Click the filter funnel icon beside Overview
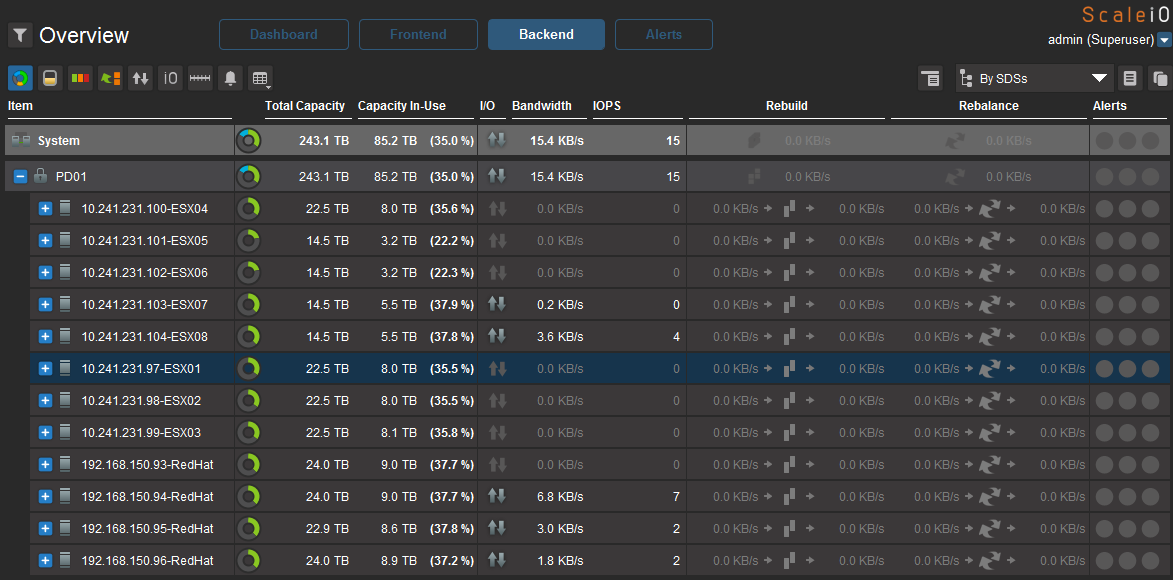This screenshot has height=580, width=1173. pos(20,36)
